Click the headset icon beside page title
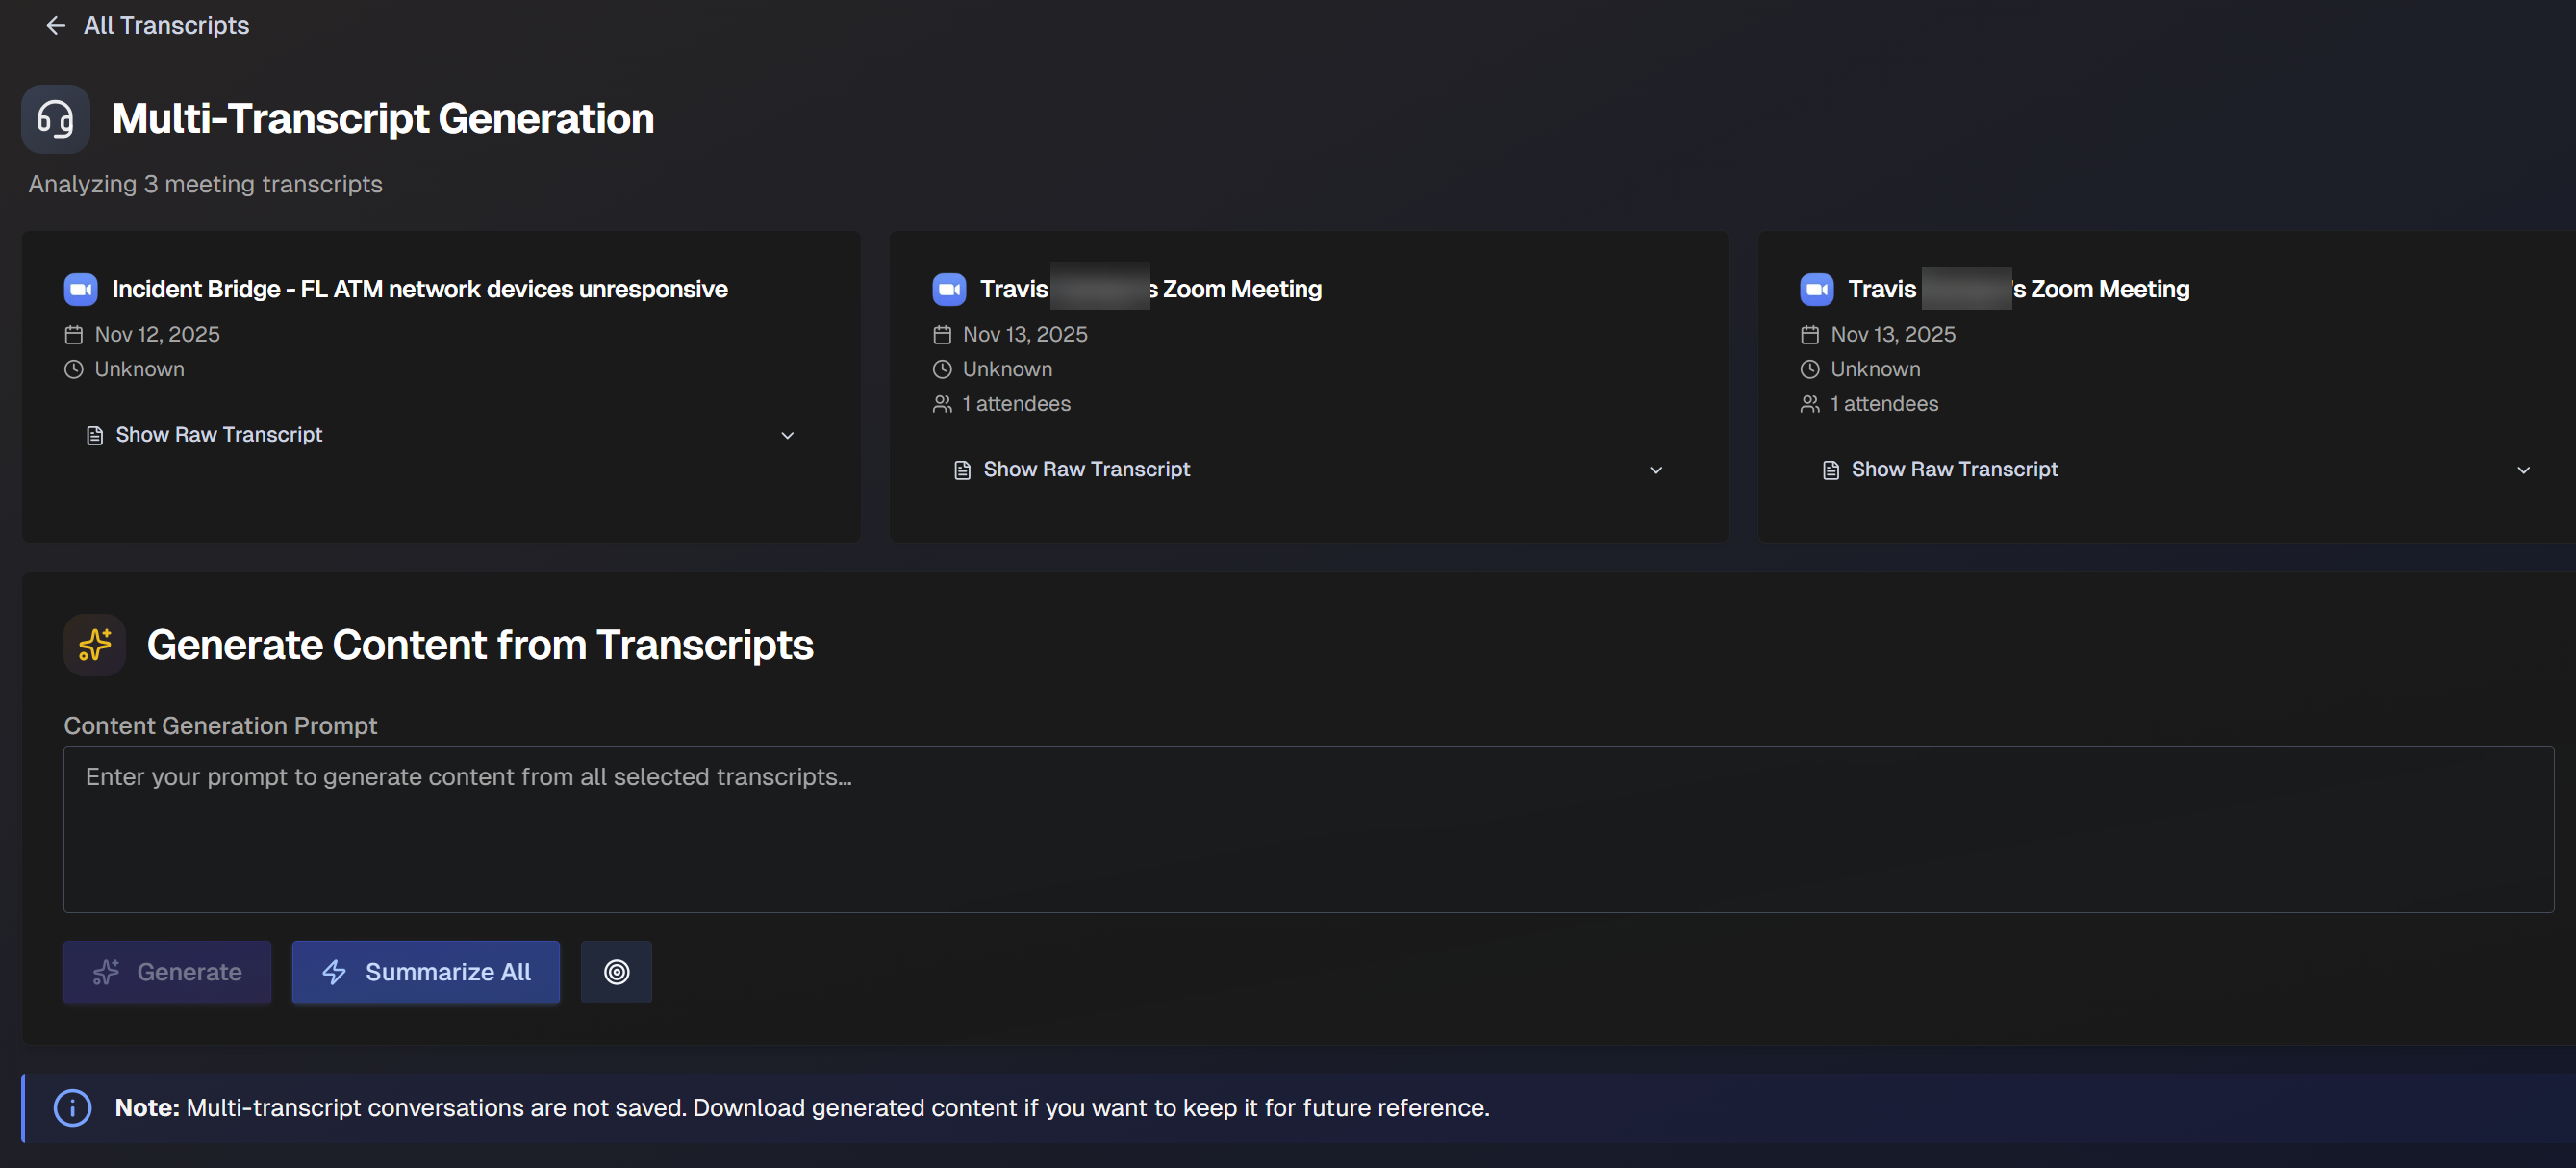Screen dimensions: 2576x1168 [56, 119]
